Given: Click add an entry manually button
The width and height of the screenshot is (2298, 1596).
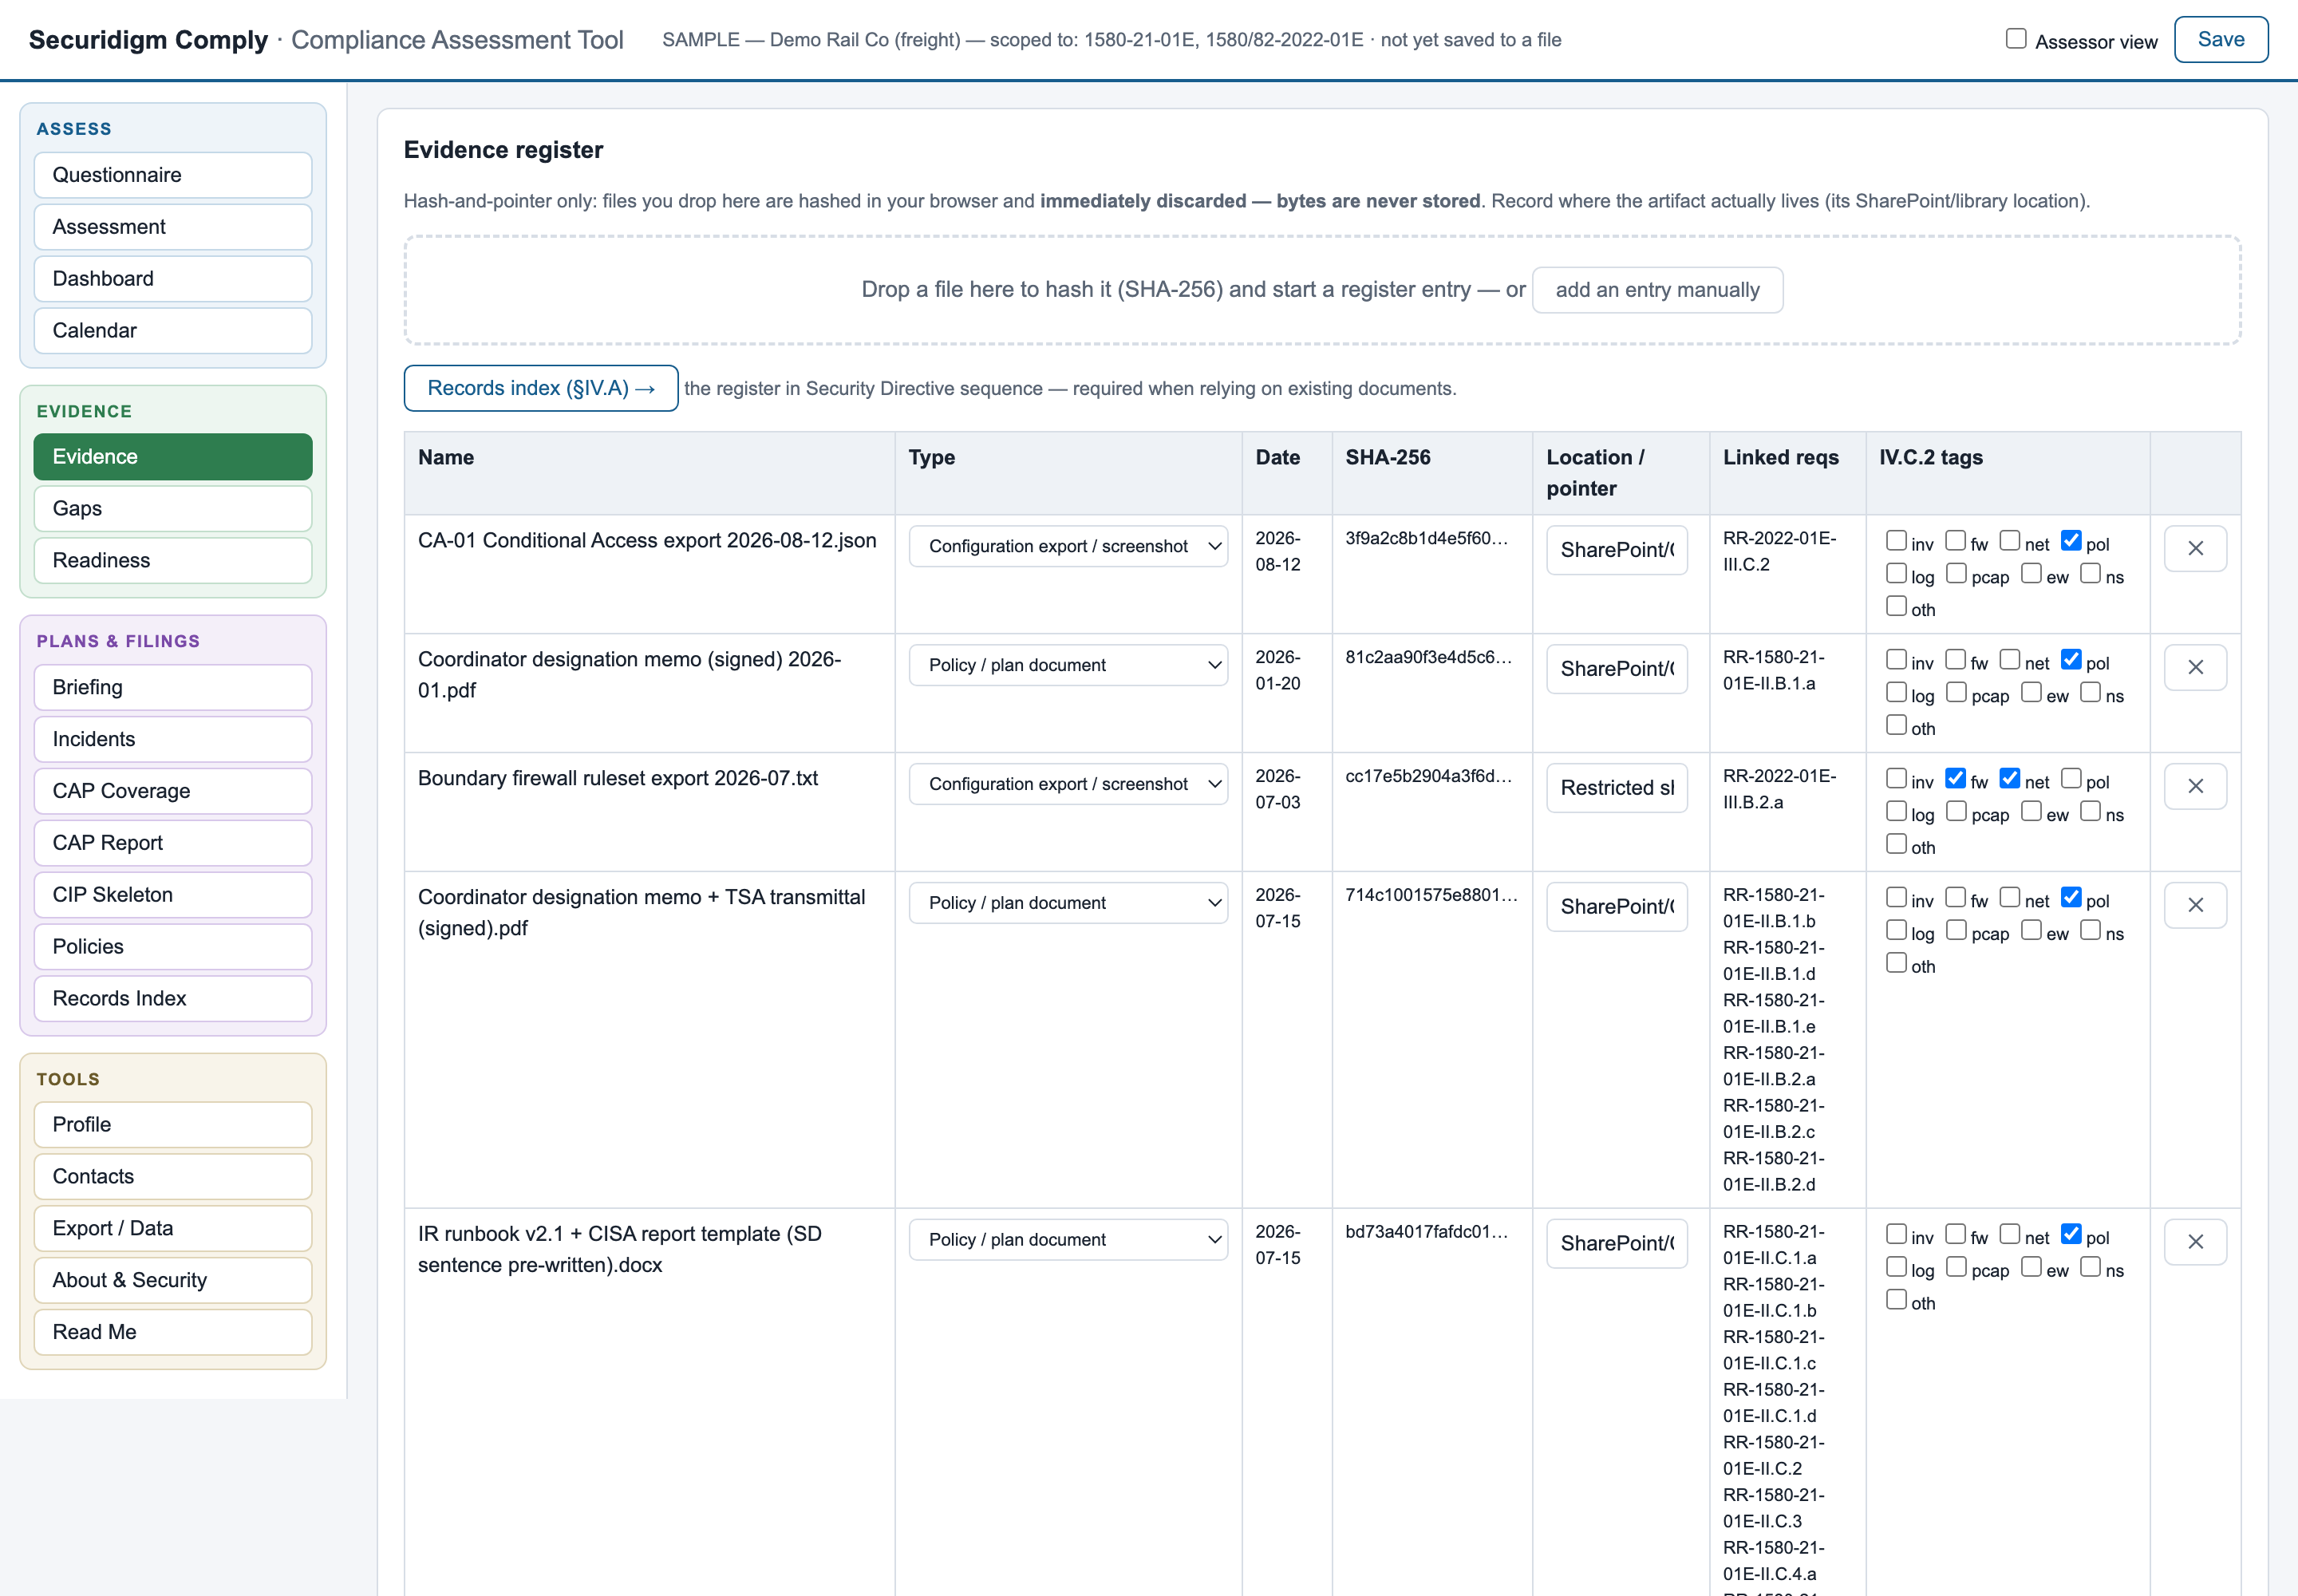Looking at the screenshot, I should [1657, 290].
